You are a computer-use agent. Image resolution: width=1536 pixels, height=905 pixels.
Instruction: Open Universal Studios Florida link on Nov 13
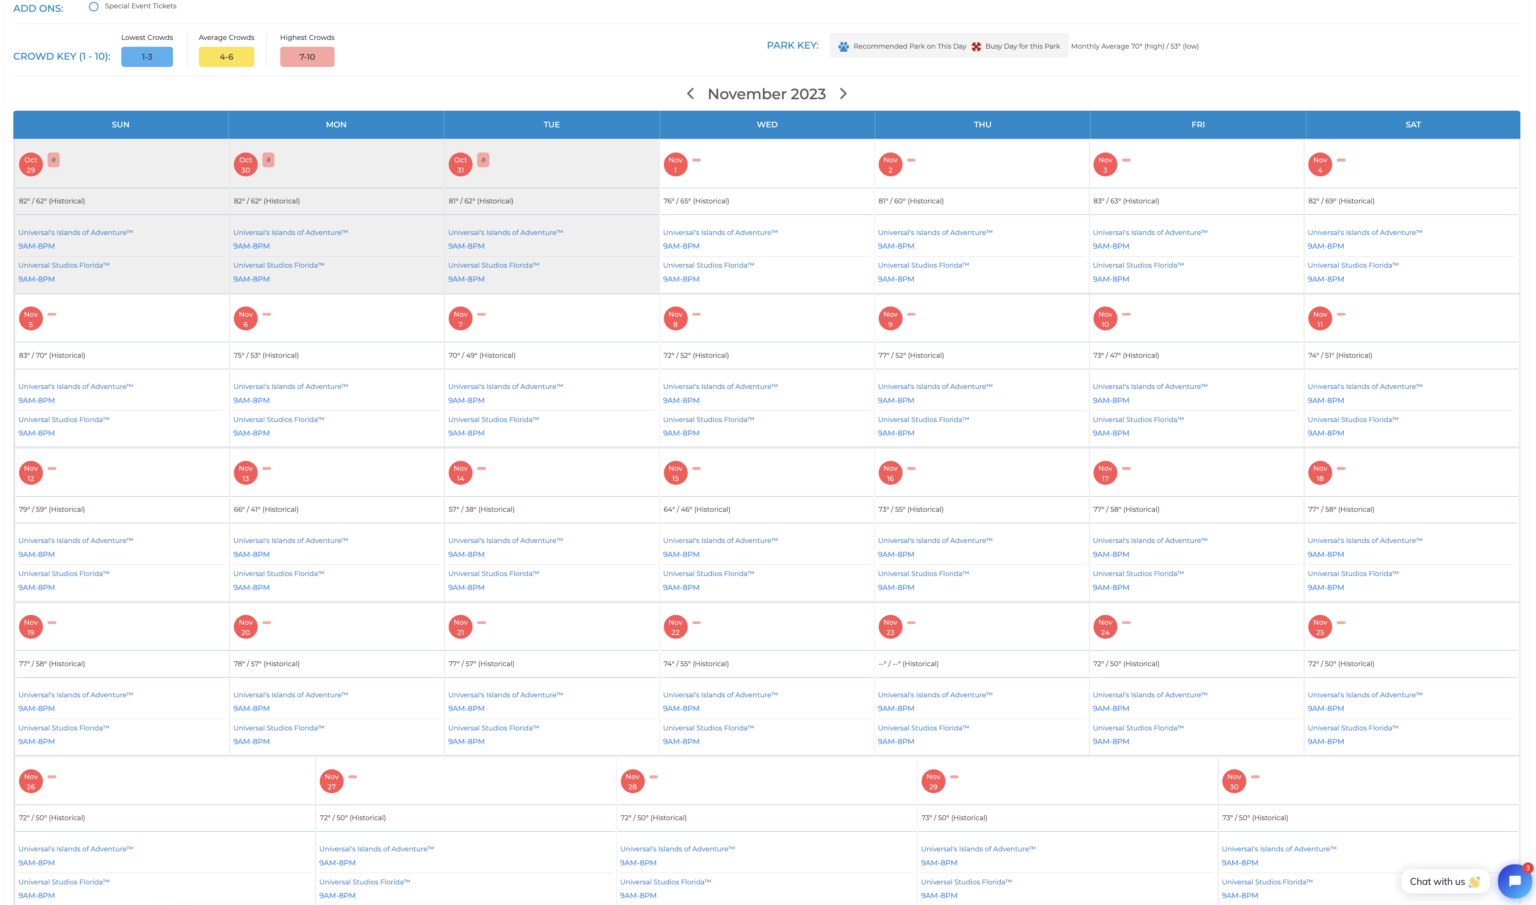(x=279, y=574)
